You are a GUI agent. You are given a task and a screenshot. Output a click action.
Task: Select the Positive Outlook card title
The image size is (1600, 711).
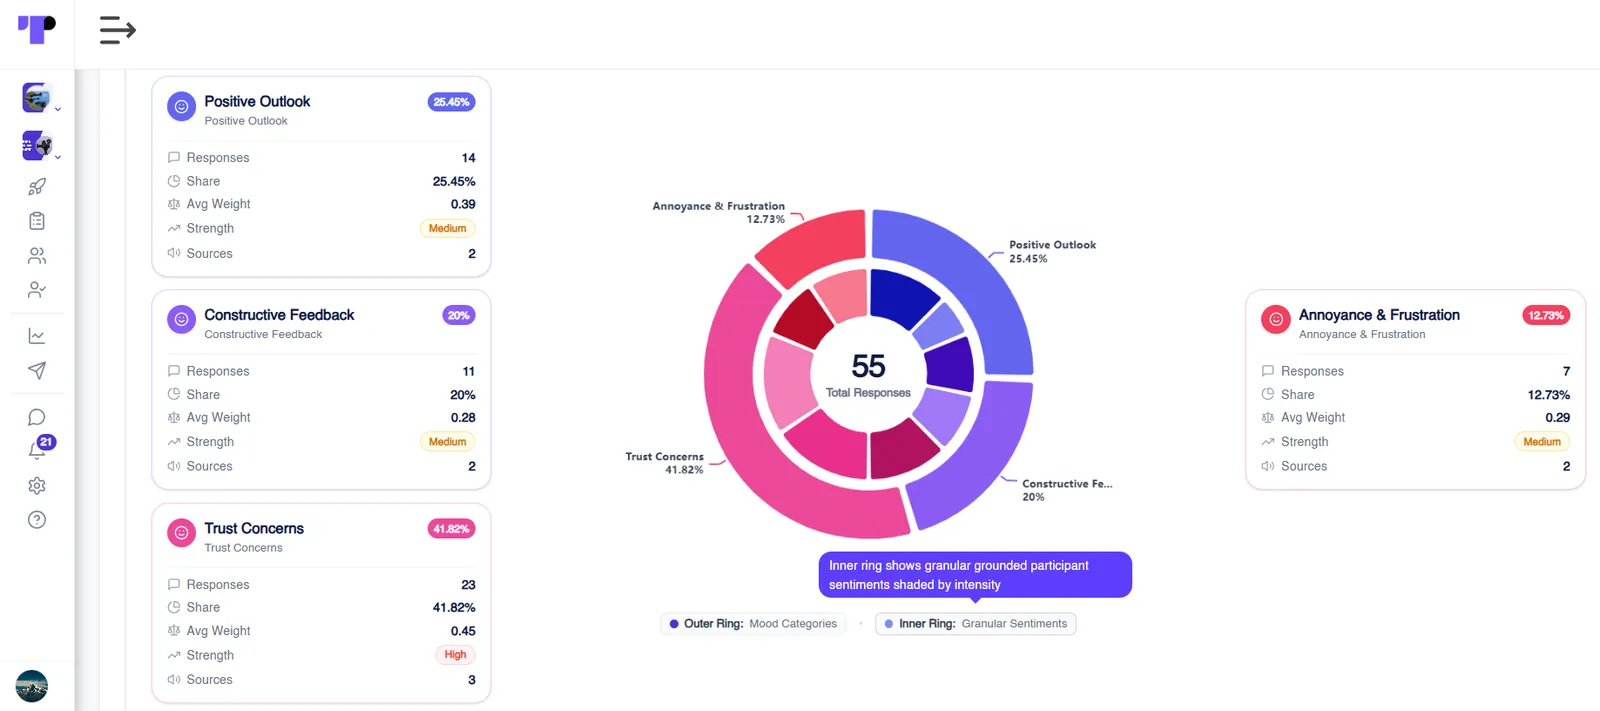[x=257, y=102]
